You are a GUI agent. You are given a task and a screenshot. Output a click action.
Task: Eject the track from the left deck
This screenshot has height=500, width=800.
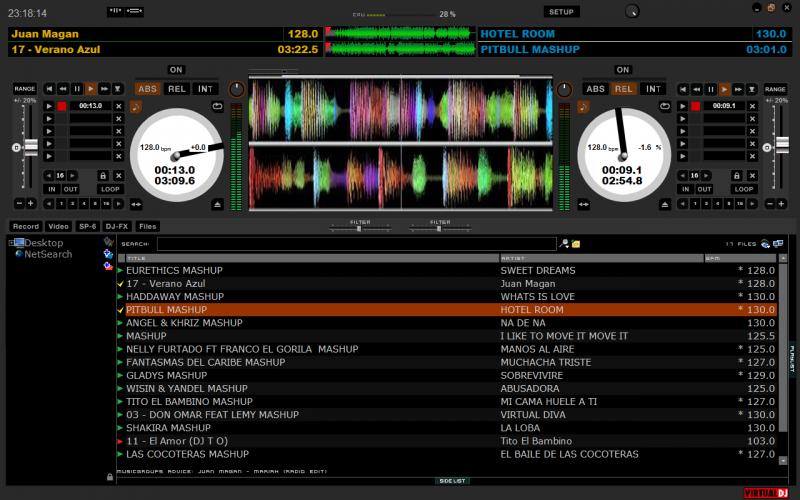coord(217,205)
